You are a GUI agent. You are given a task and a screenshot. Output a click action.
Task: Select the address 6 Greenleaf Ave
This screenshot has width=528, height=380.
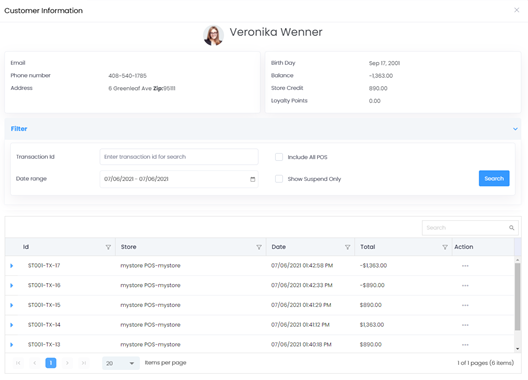pyautogui.click(x=130, y=88)
